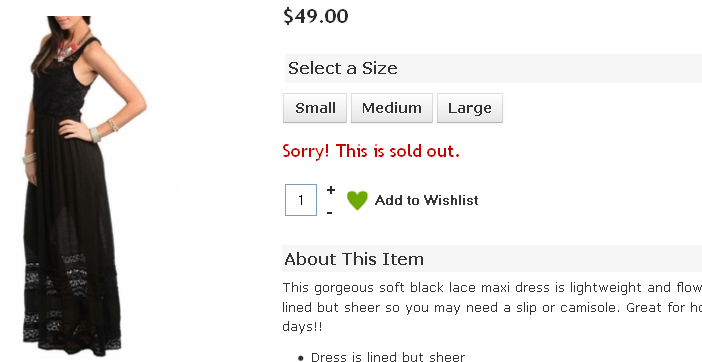Choose the Medium size option
Viewport: 702px width, 362px height.
tap(392, 108)
